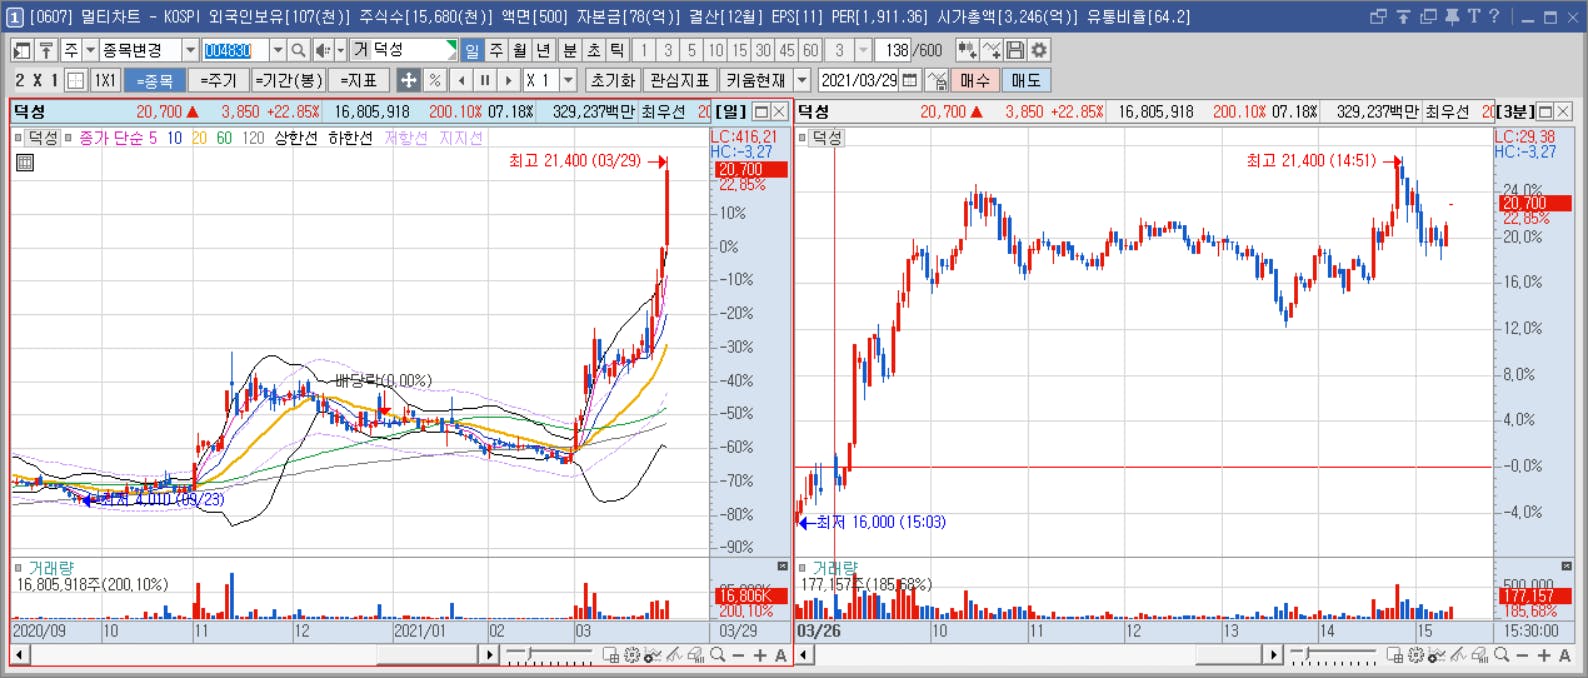Open the stock search magnifier icon

298,50
